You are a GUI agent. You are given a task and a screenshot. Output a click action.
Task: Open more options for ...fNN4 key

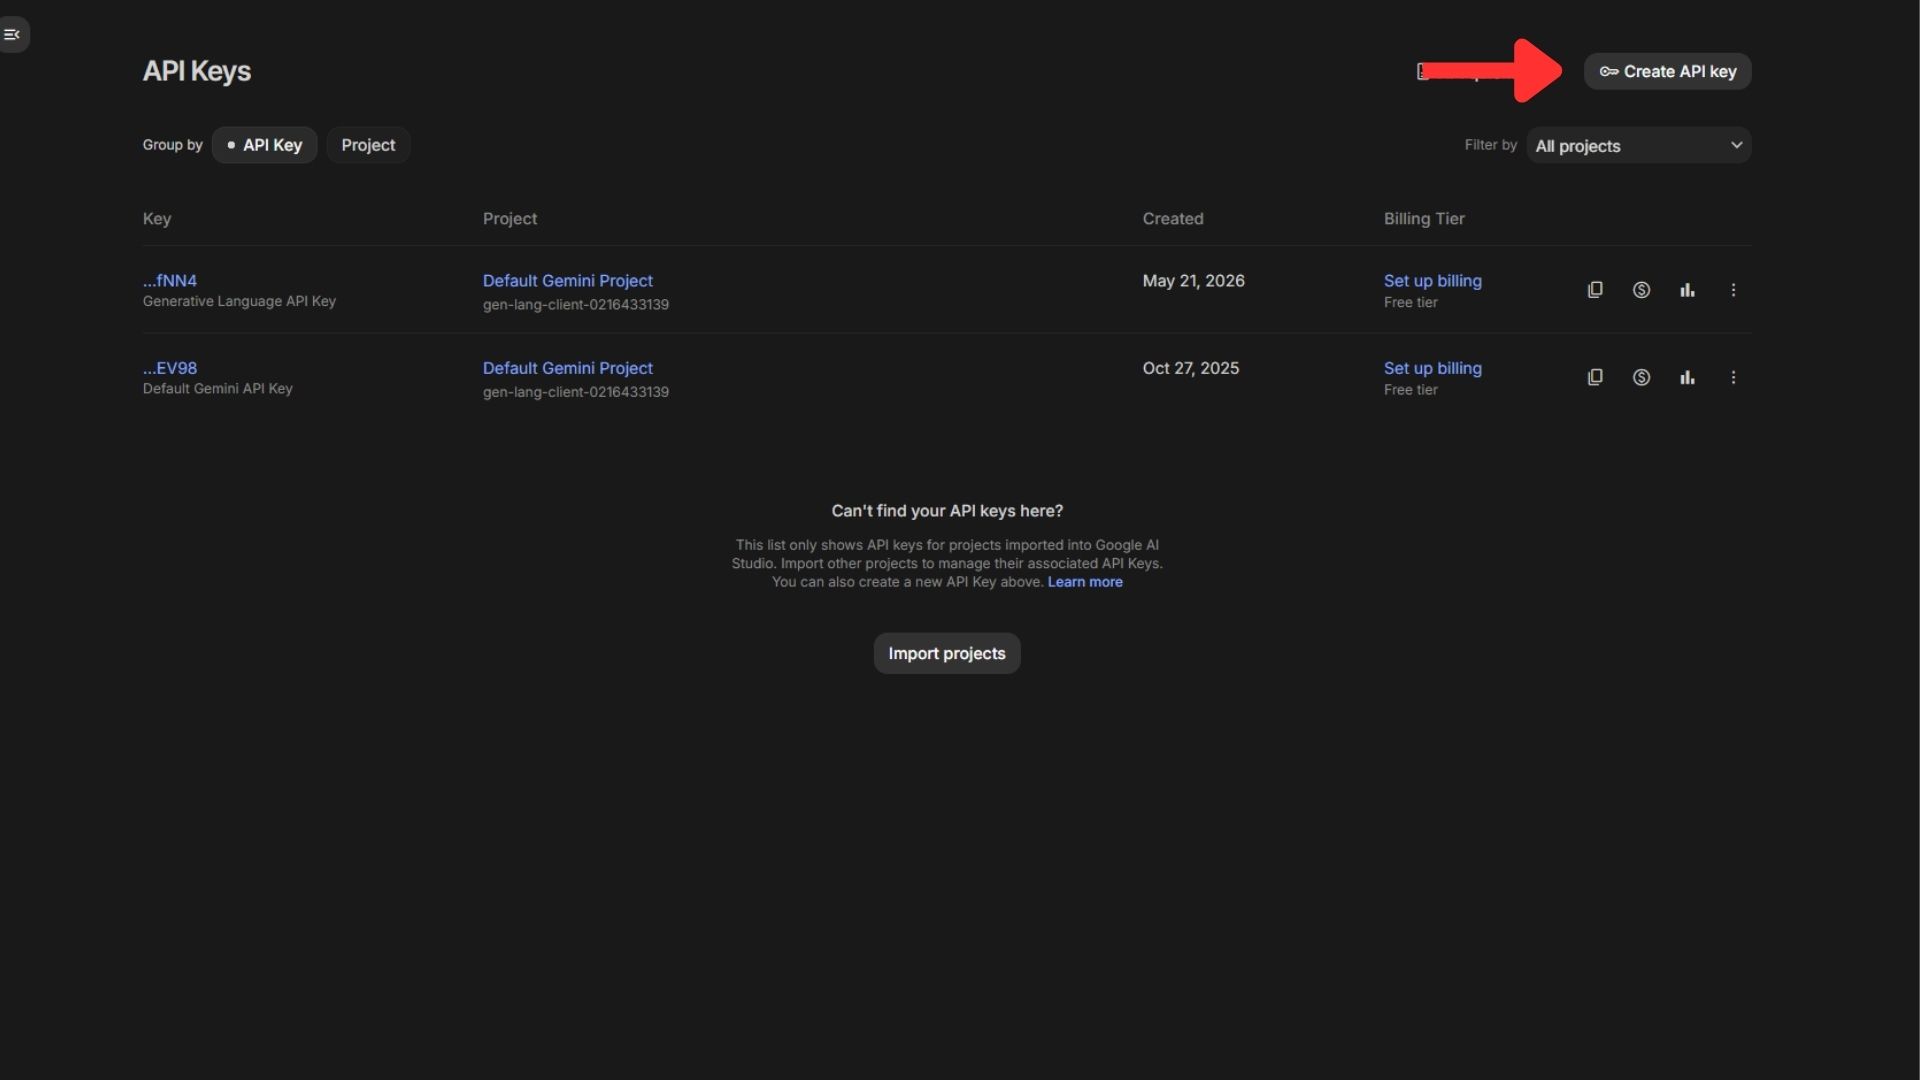click(1733, 290)
